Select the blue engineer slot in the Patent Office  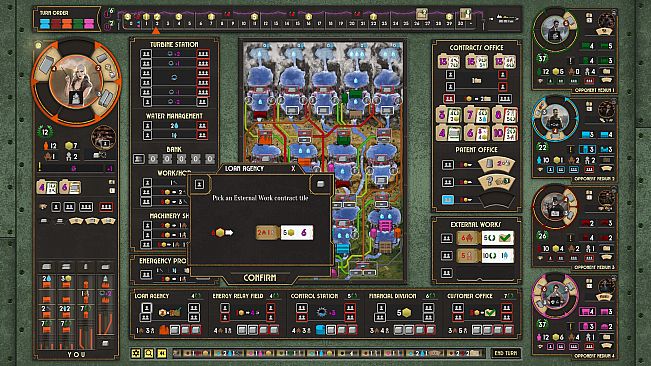point(448,200)
